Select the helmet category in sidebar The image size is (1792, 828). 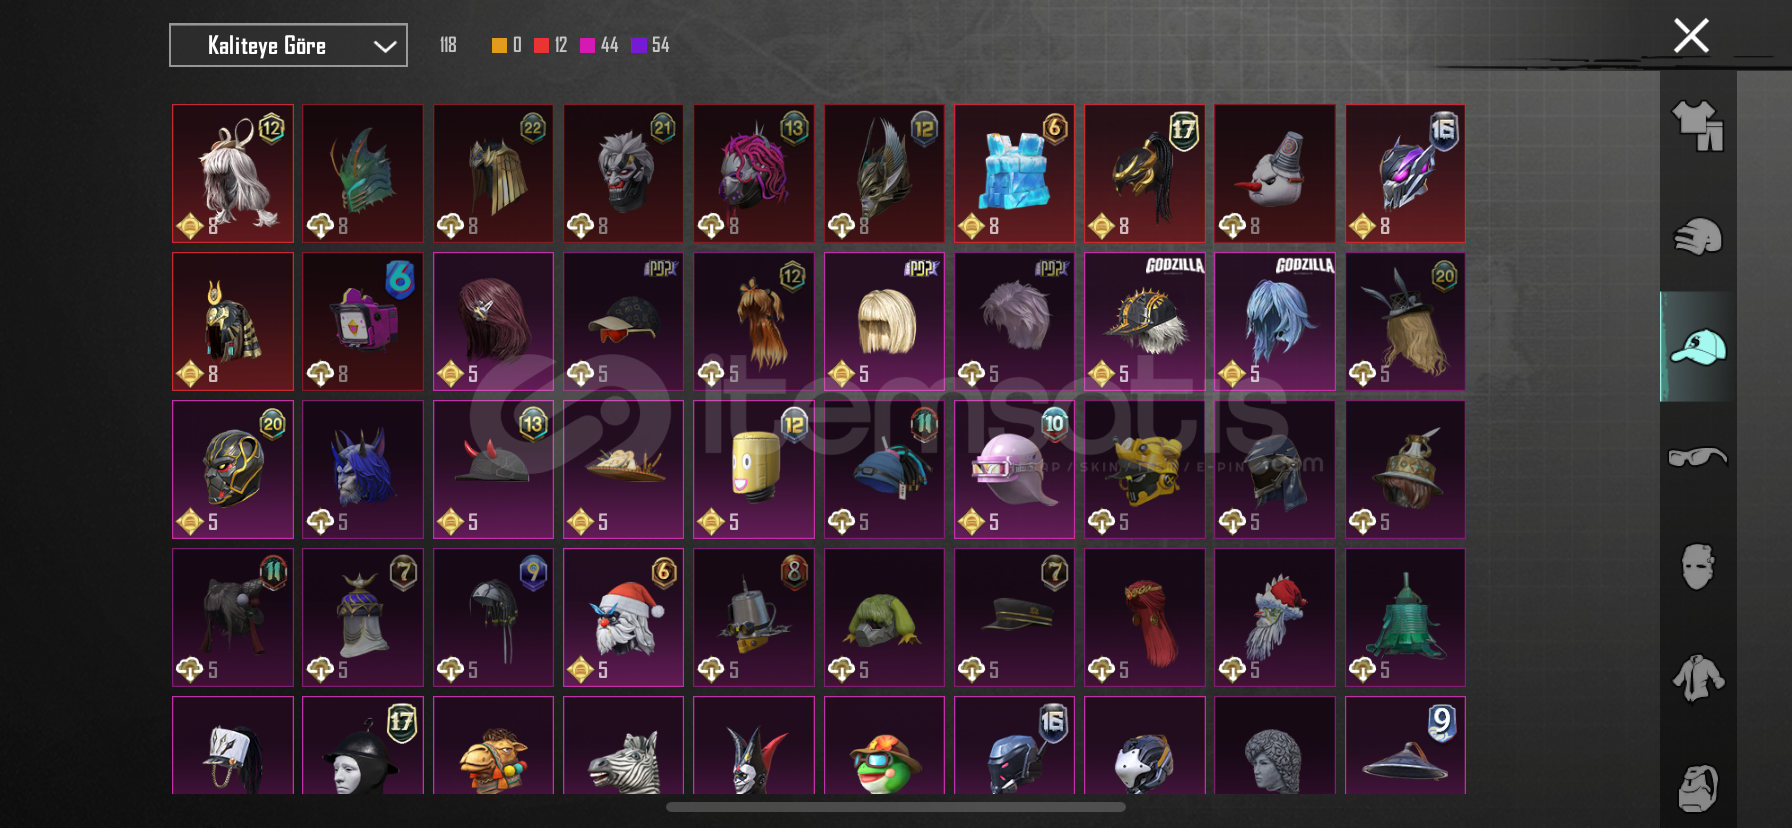(x=1698, y=237)
